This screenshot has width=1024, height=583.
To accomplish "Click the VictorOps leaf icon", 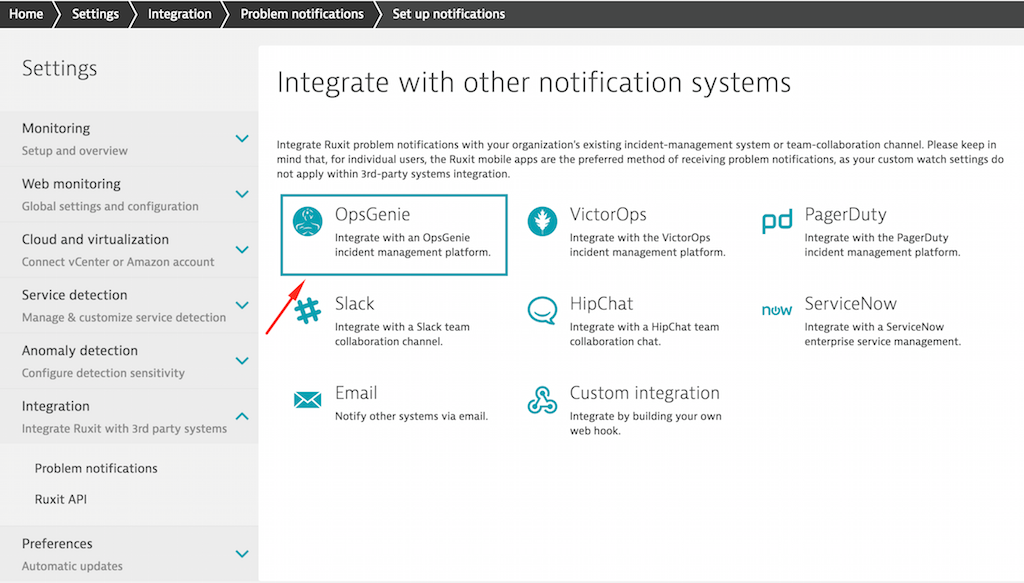I will [542, 221].
